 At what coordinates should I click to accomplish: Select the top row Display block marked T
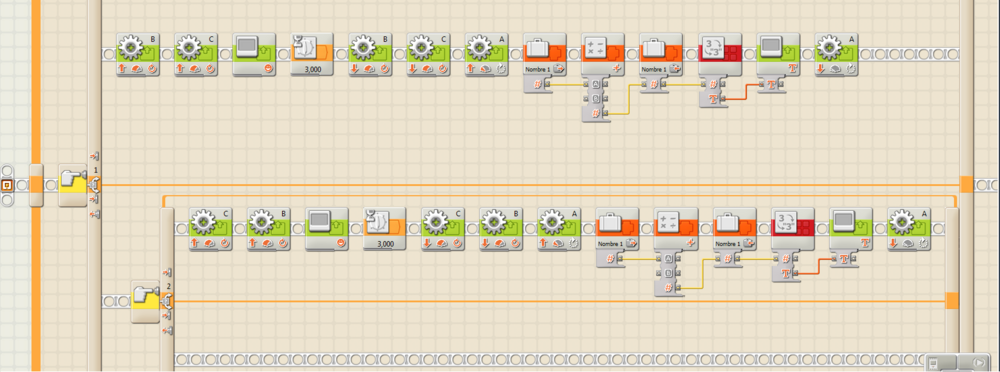[x=778, y=54]
